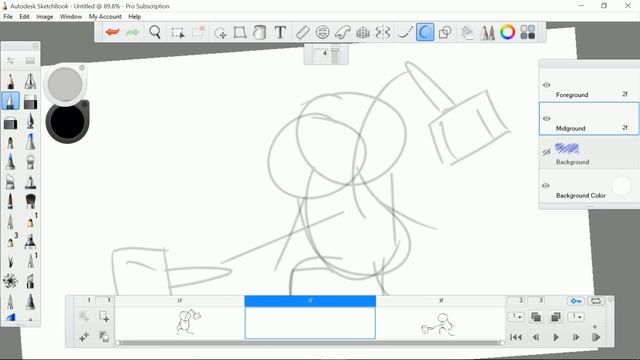The height and width of the screenshot is (360, 640).
Task: Open the File menu
Action: pos(8,17)
